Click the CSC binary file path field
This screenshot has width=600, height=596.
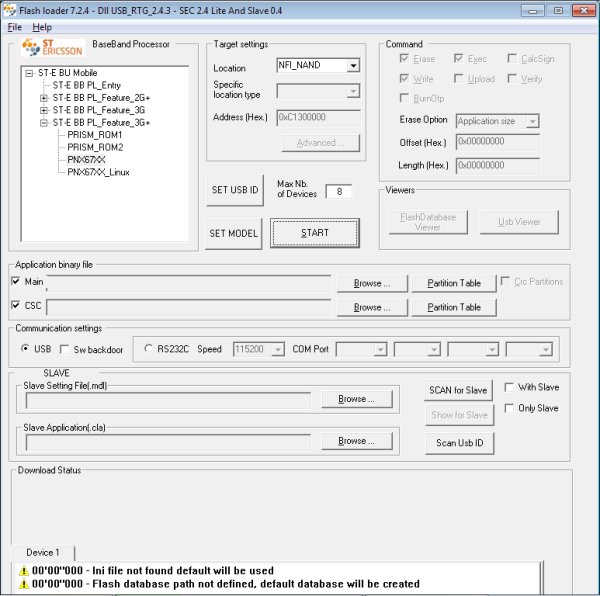tap(189, 308)
